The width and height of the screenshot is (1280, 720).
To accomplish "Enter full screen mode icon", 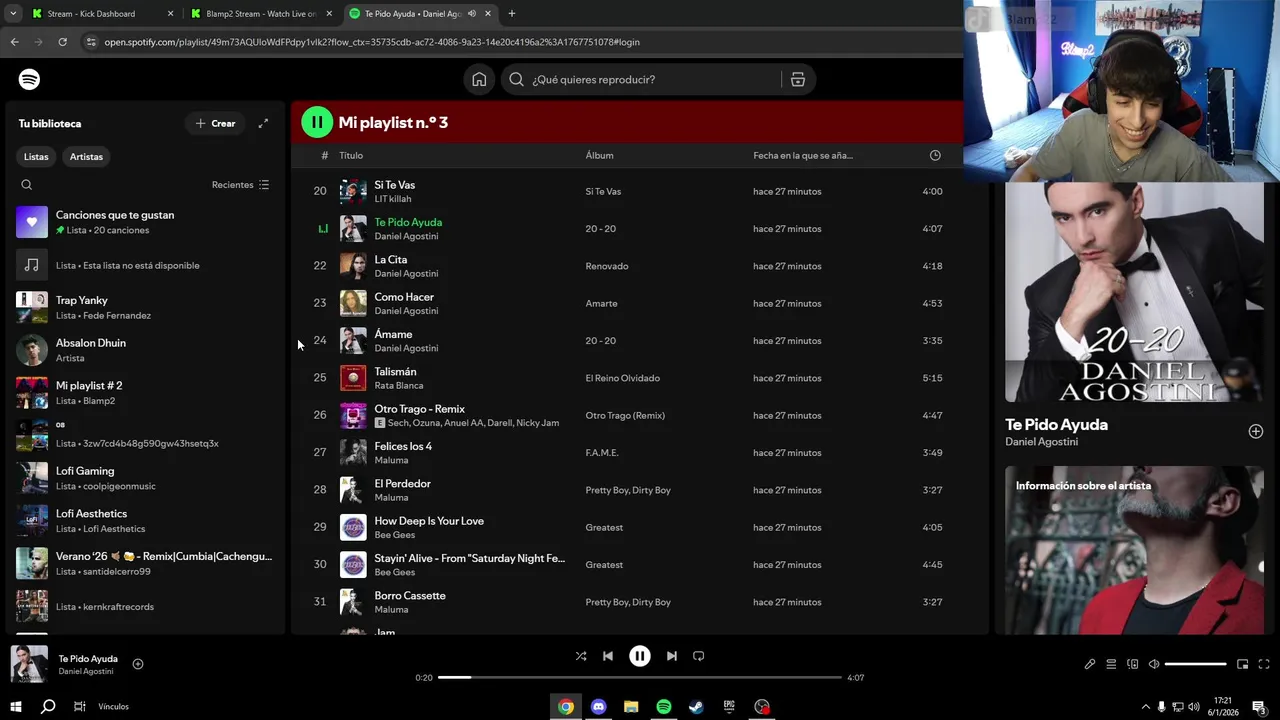I will pos(1264,664).
